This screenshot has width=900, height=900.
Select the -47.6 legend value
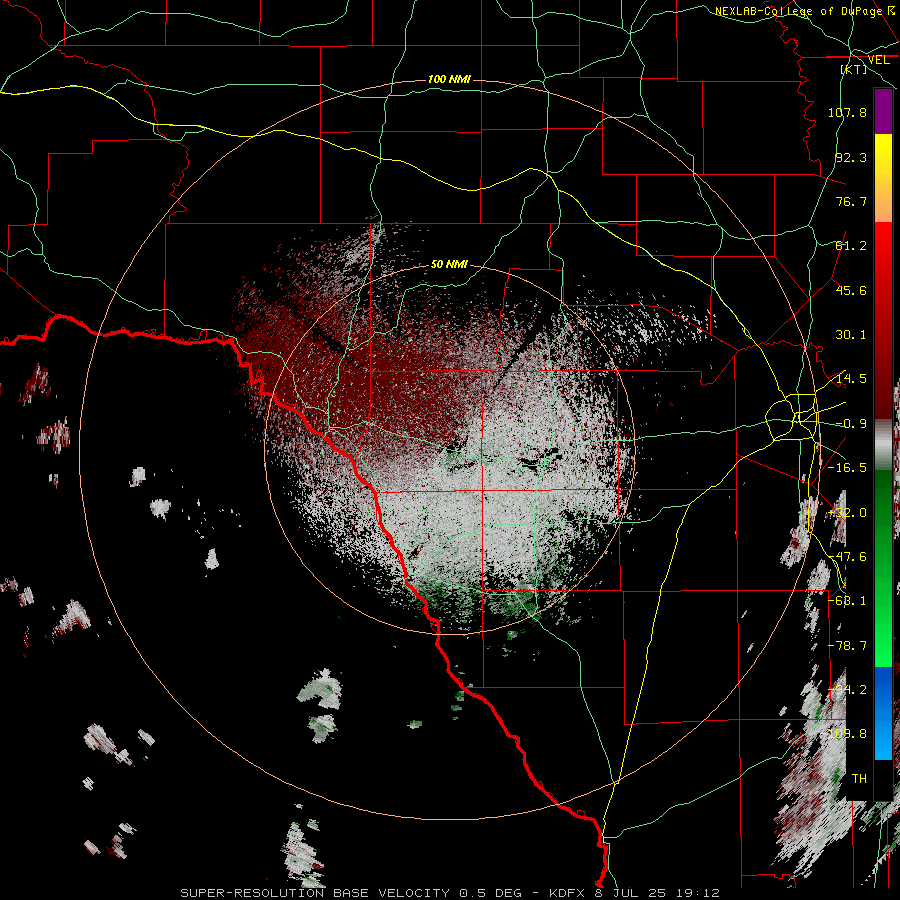(847, 557)
